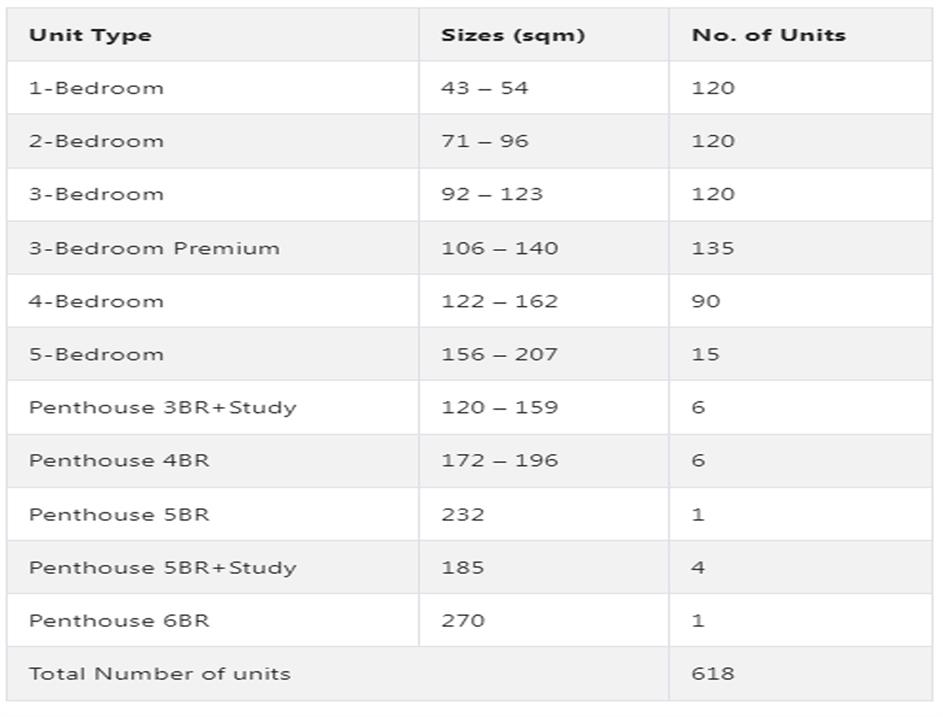Click the "43 – 54" size cell
Viewport: 943px width, 717px height.
(x=484, y=88)
